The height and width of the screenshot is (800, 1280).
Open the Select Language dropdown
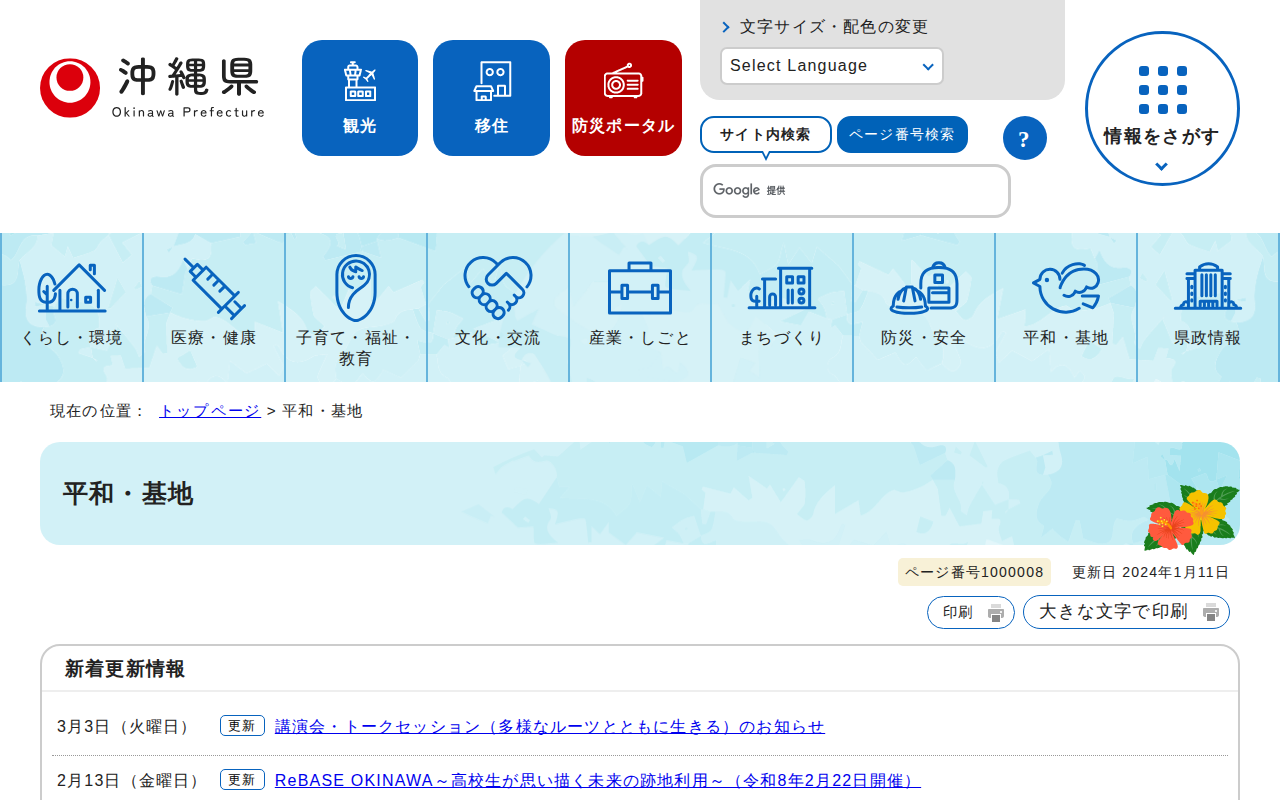coord(832,66)
